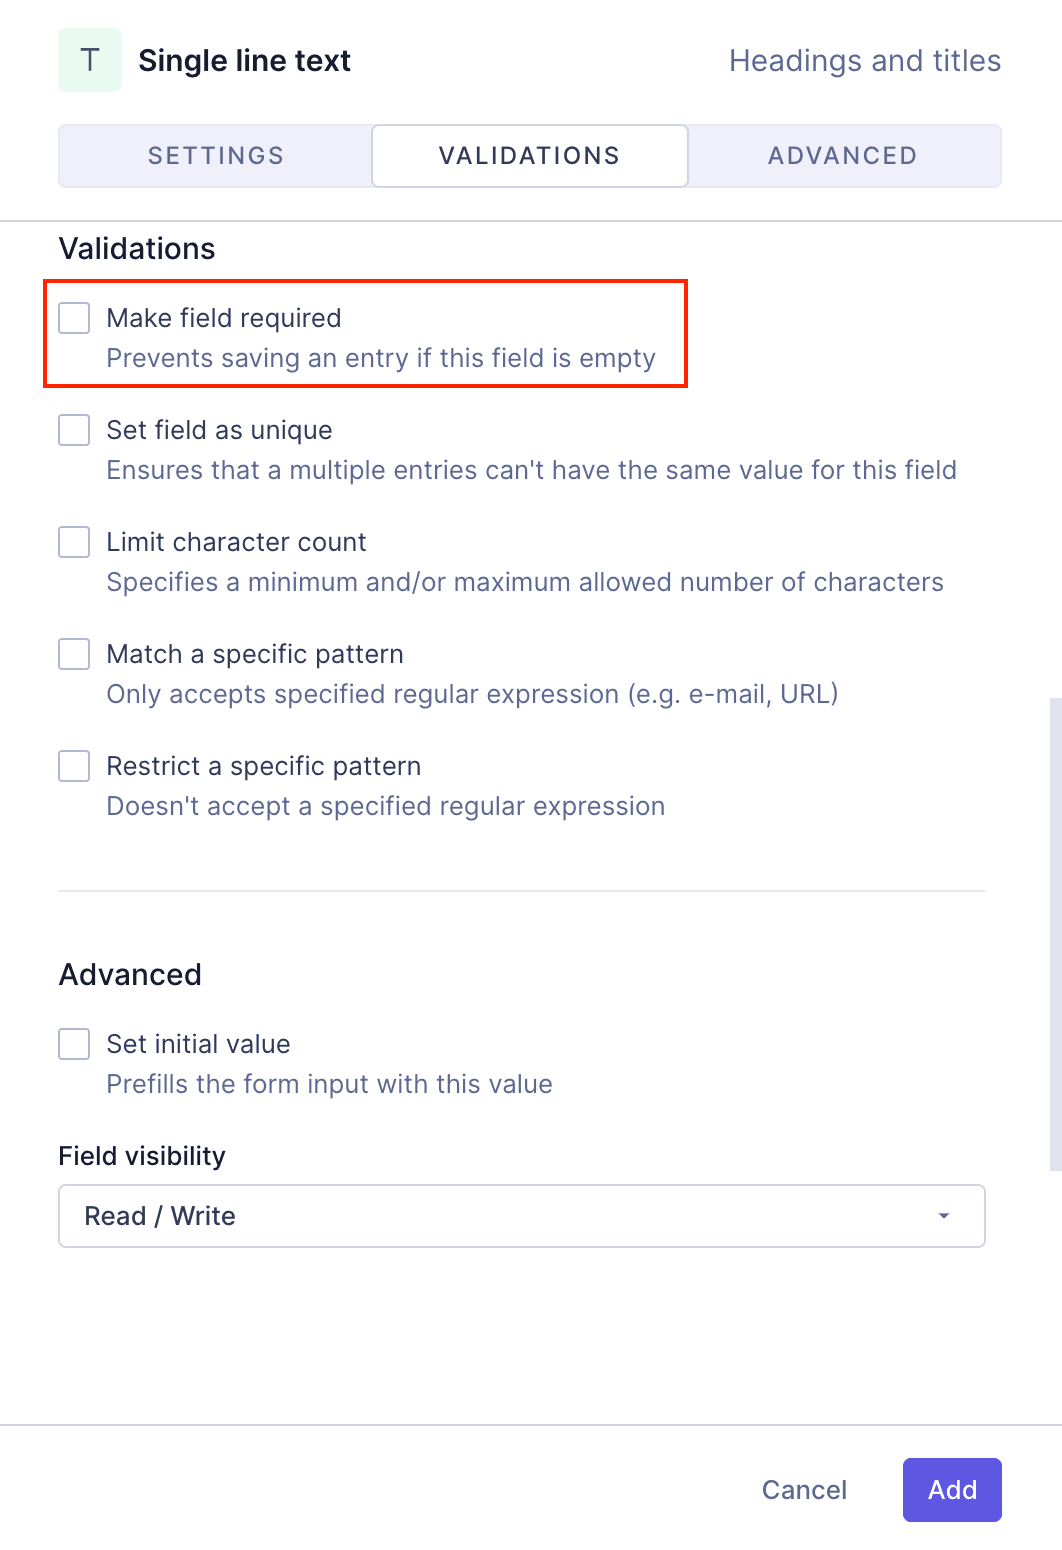1062x1550 pixels.
Task: Click the Headings and titles label
Action: tap(865, 60)
